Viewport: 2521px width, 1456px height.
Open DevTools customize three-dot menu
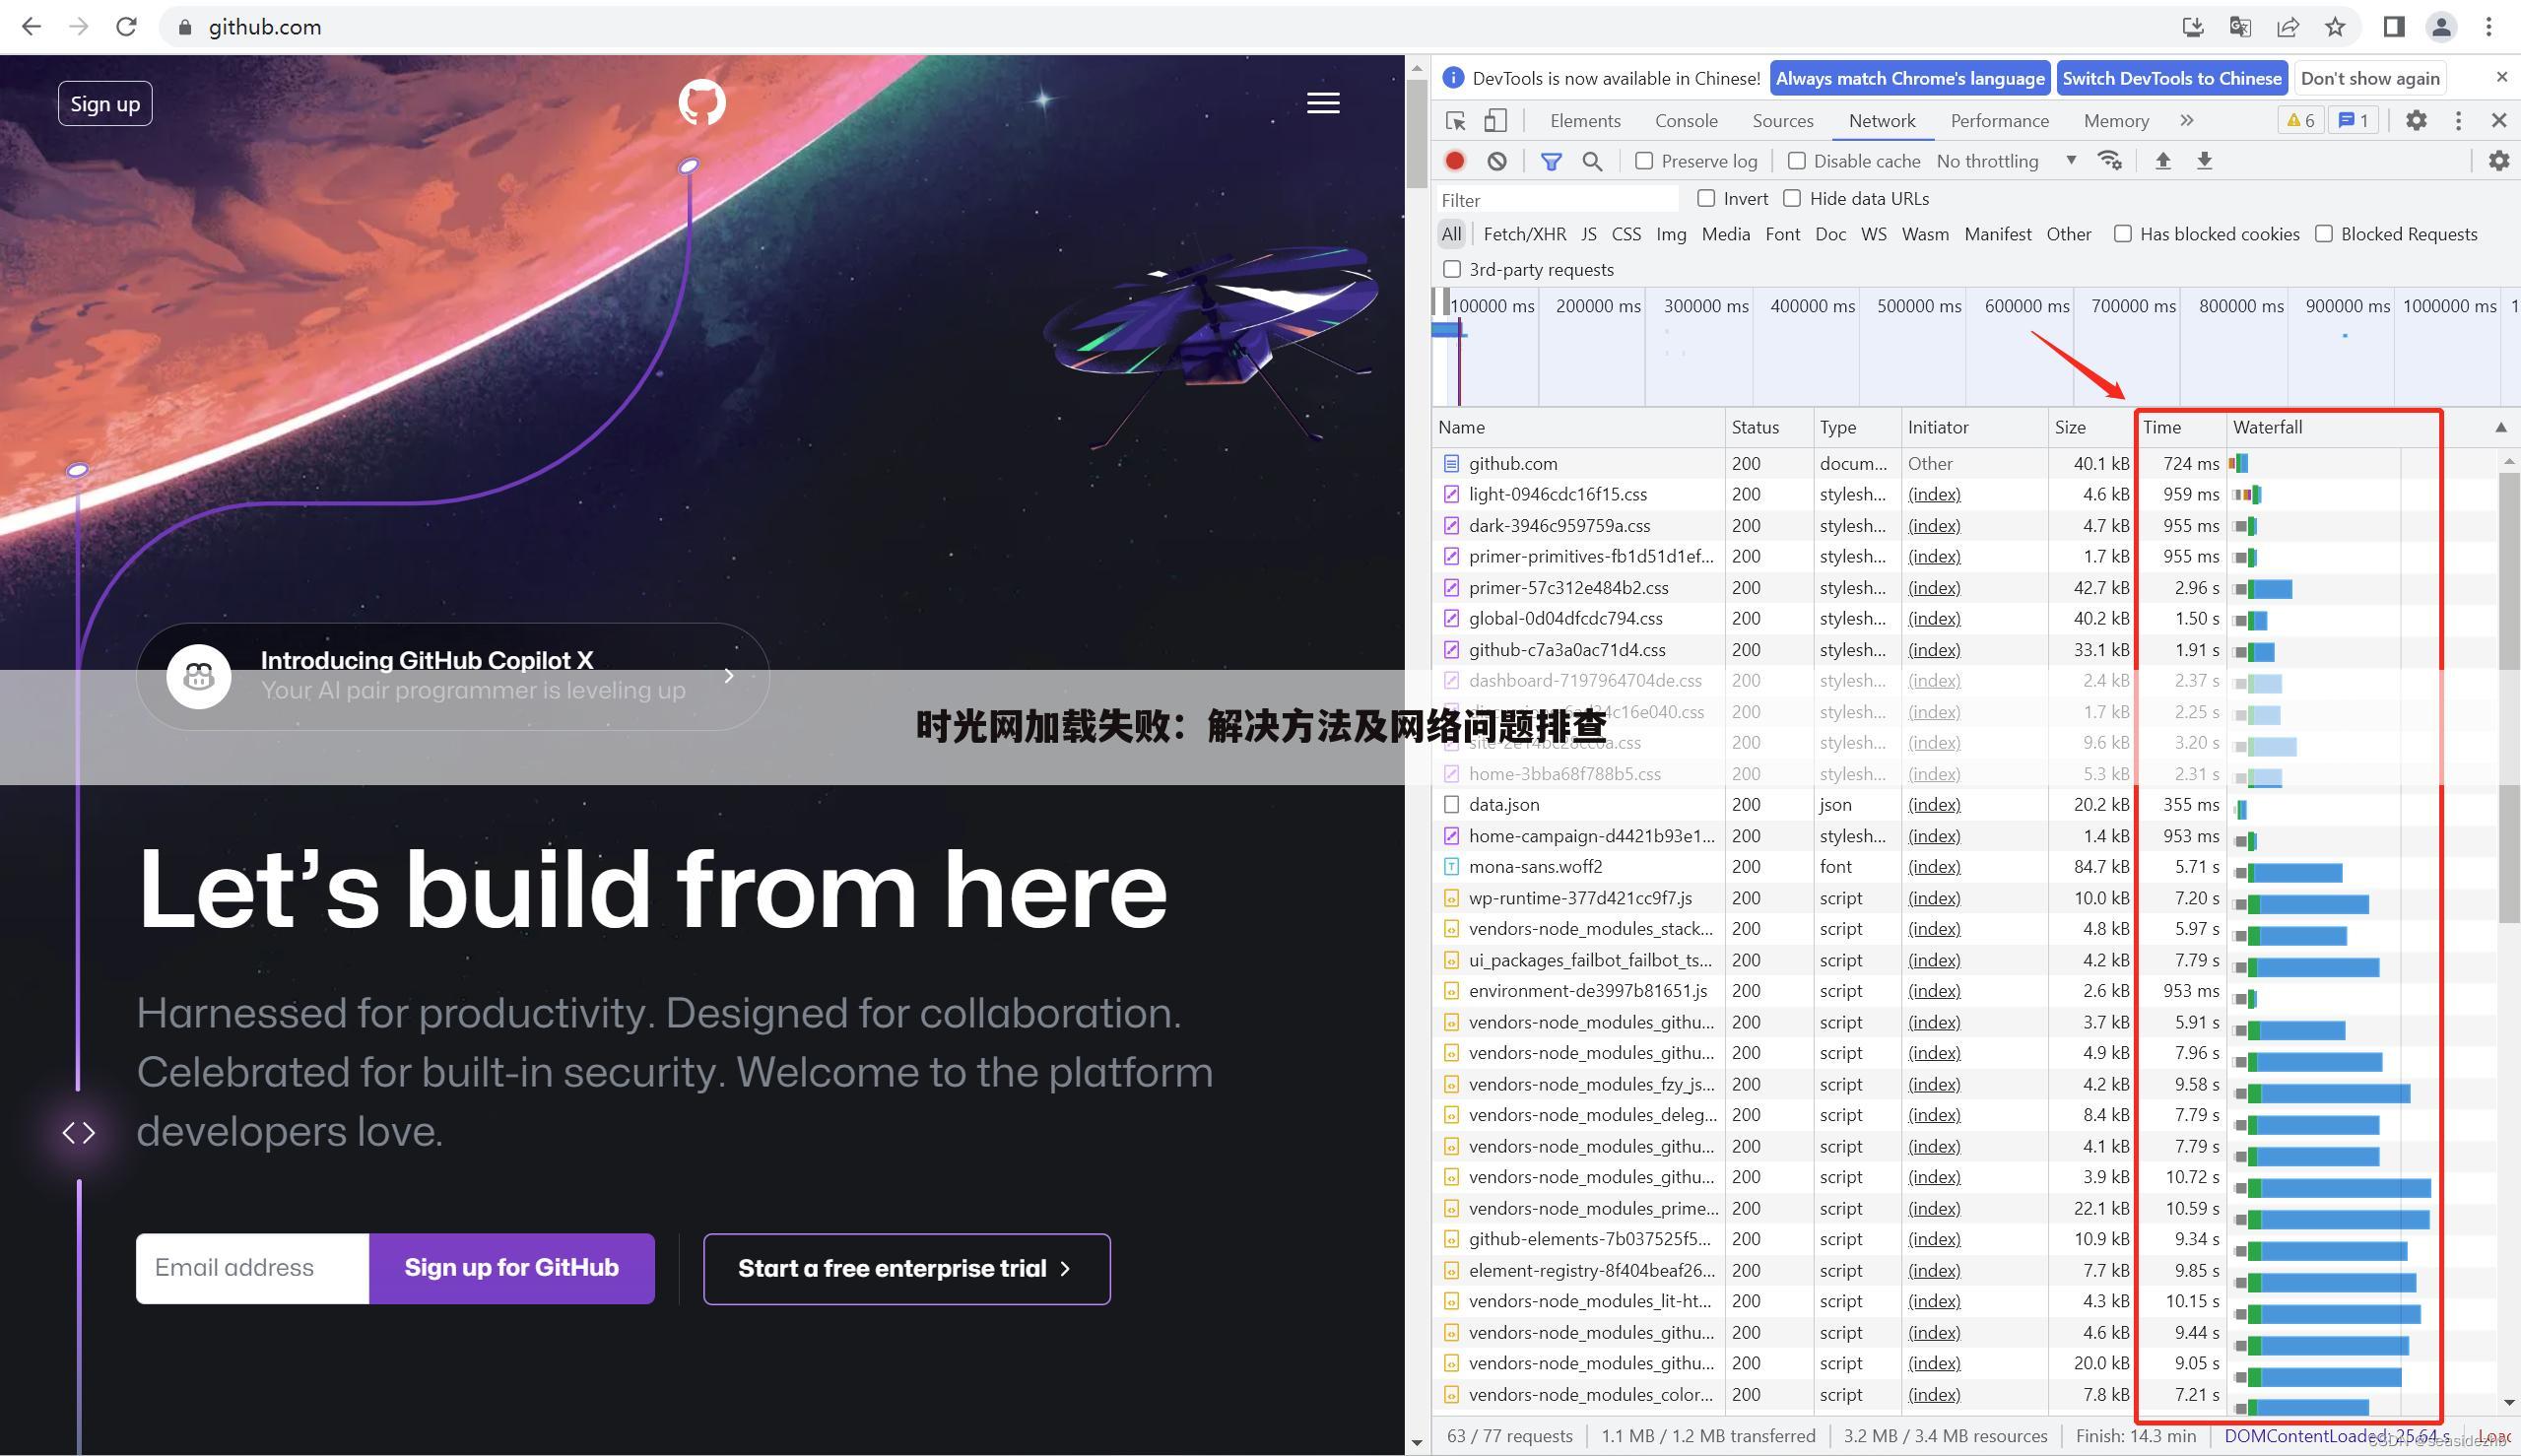(x=2458, y=121)
